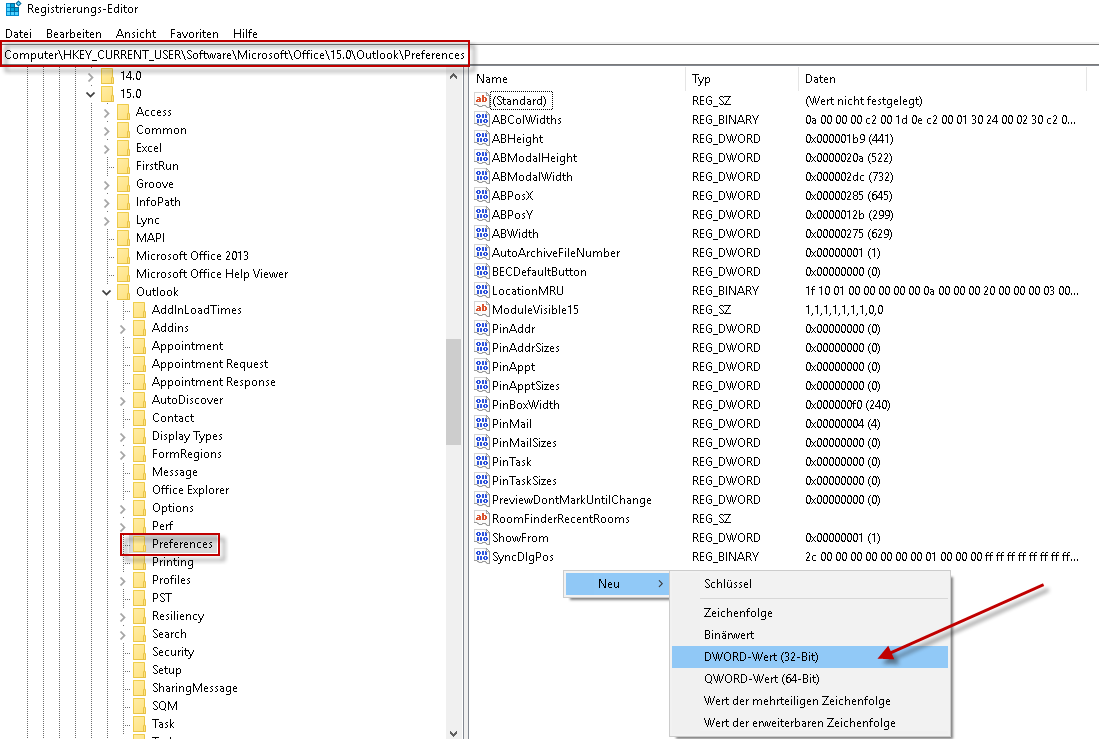
Task: Click the PinApptSizes value name
Action: [x=526, y=386]
